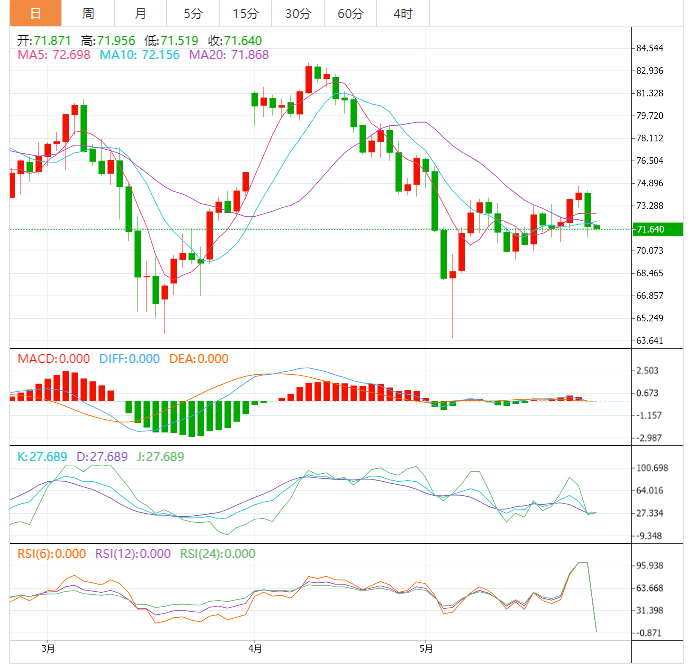The height and width of the screenshot is (667, 693).
Task: Choose the 30分 timeframe tab
Action: click(298, 13)
